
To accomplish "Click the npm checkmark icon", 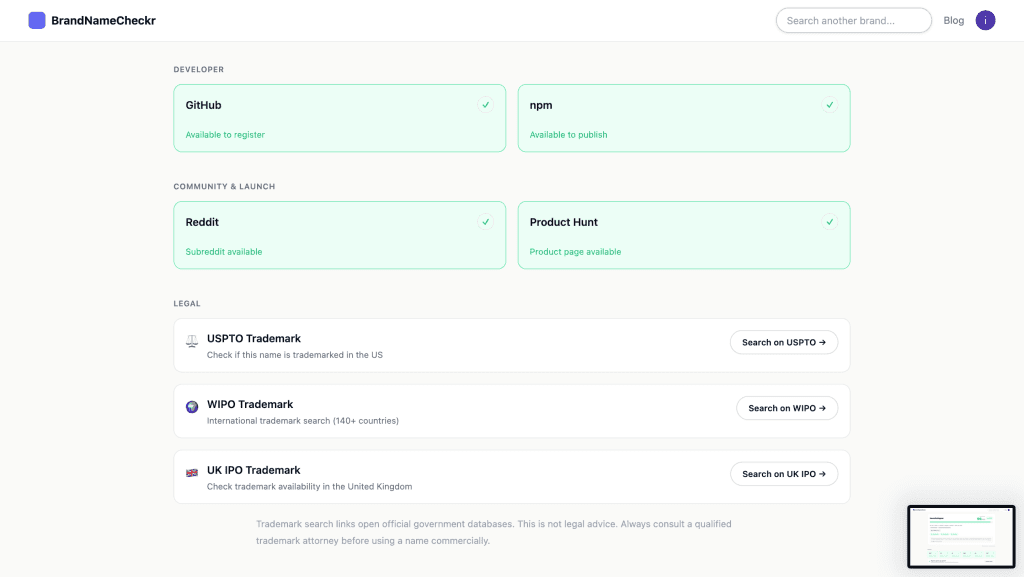I will point(829,104).
